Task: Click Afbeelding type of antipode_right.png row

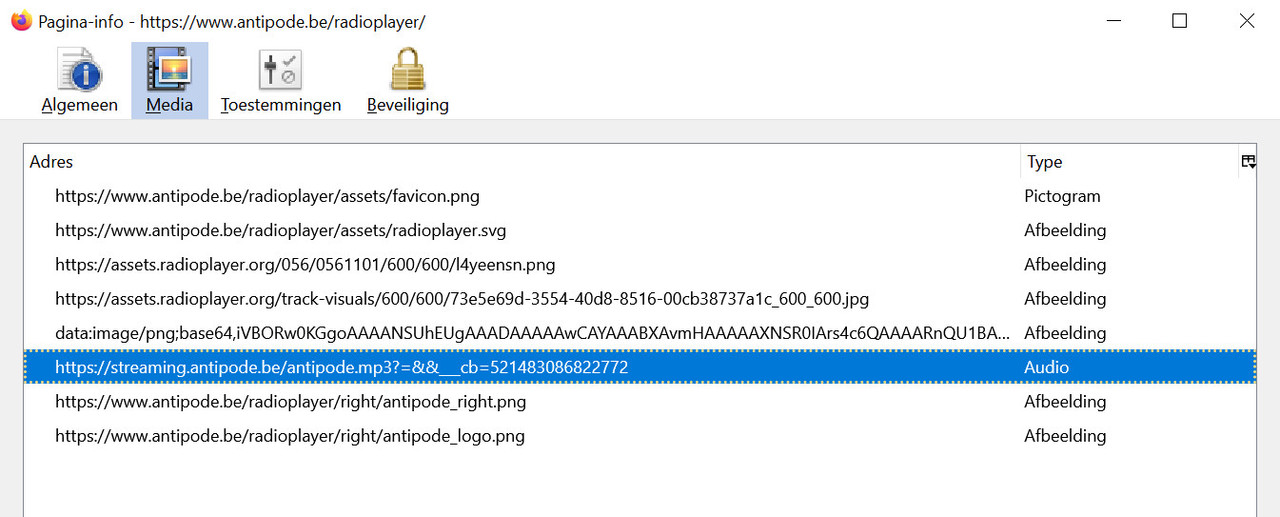Action: [1065, 401]
